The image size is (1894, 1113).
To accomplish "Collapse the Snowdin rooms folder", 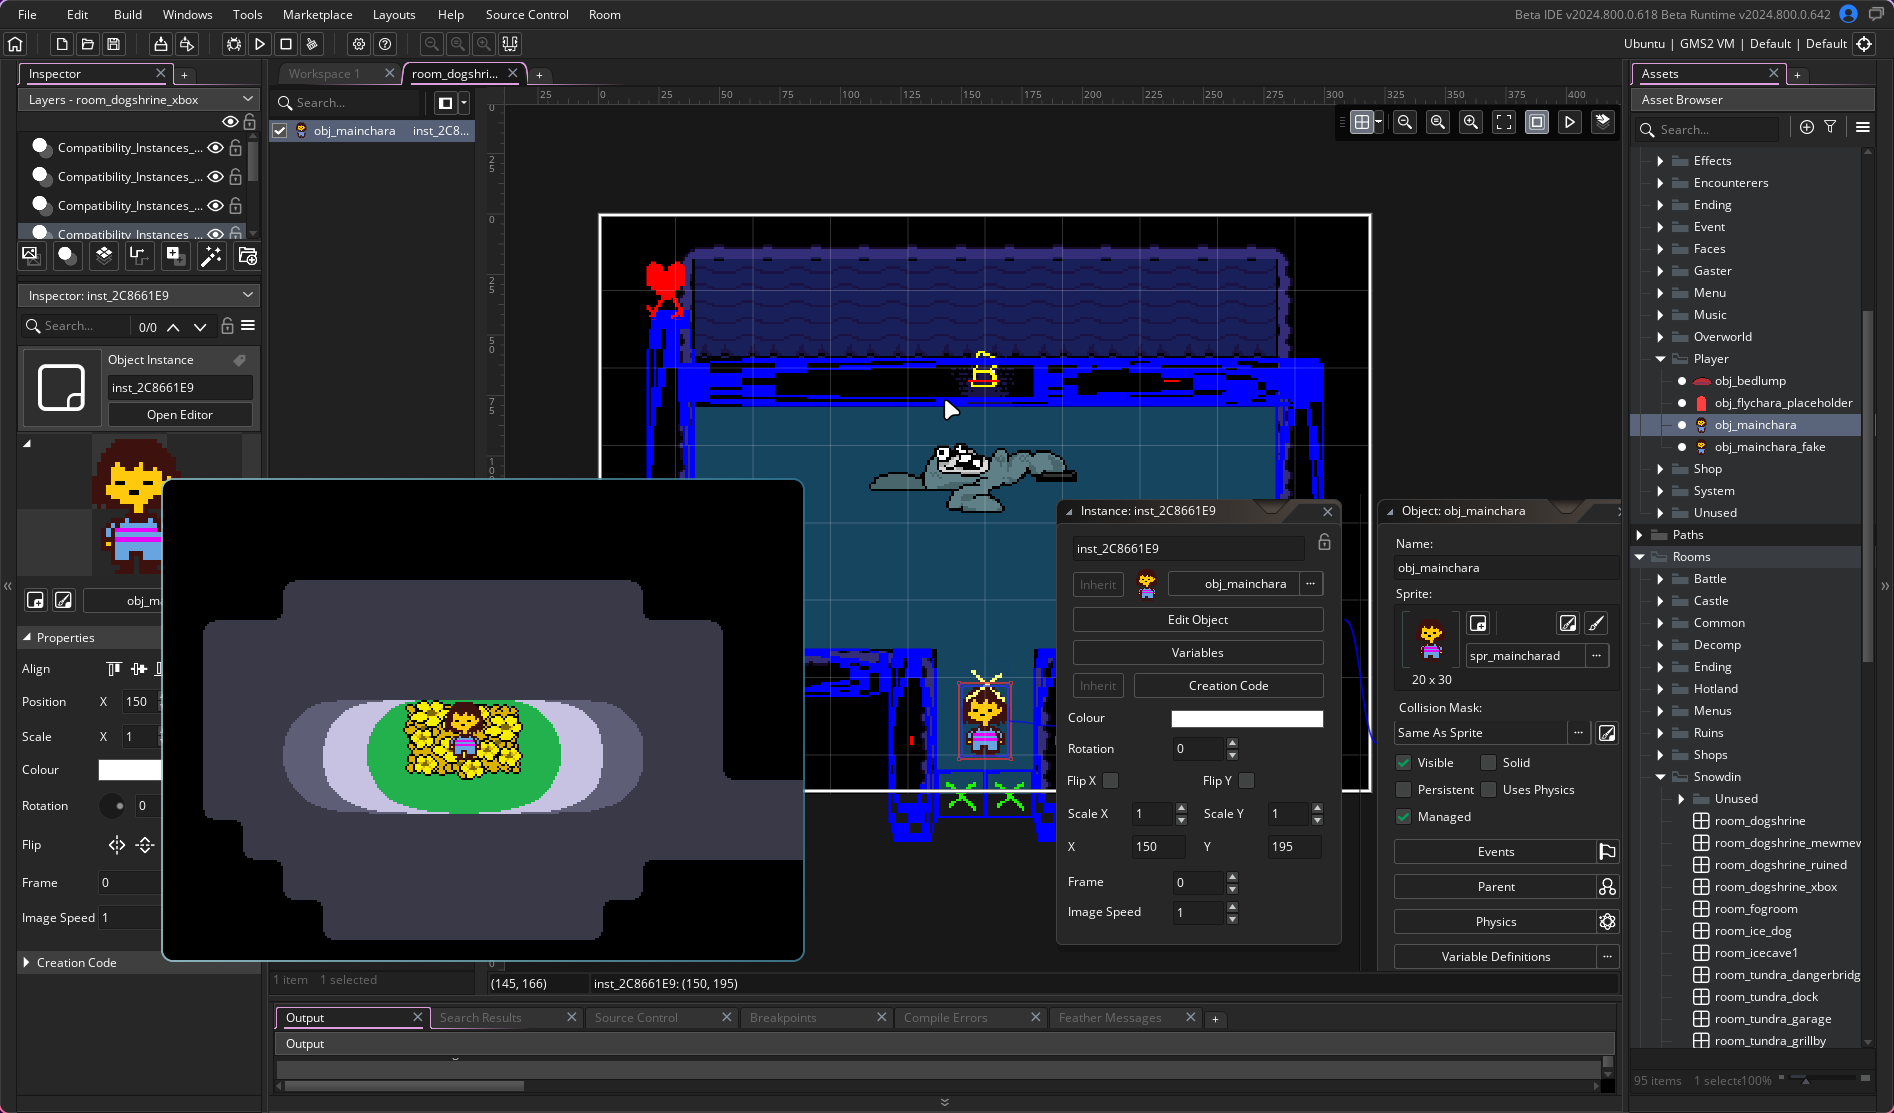I will (1660, 777).
